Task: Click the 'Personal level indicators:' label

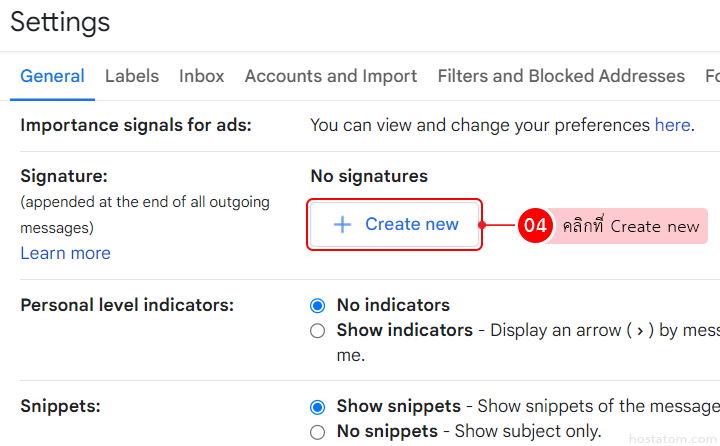Action: pos(127,305)
